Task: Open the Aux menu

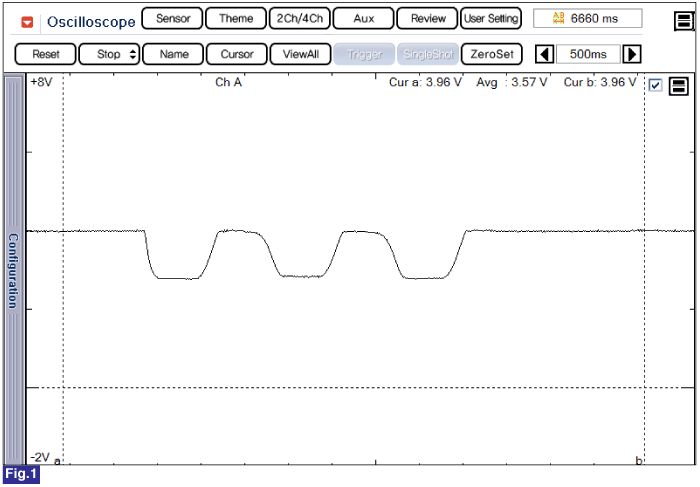Action: click(x=363, y=19)
